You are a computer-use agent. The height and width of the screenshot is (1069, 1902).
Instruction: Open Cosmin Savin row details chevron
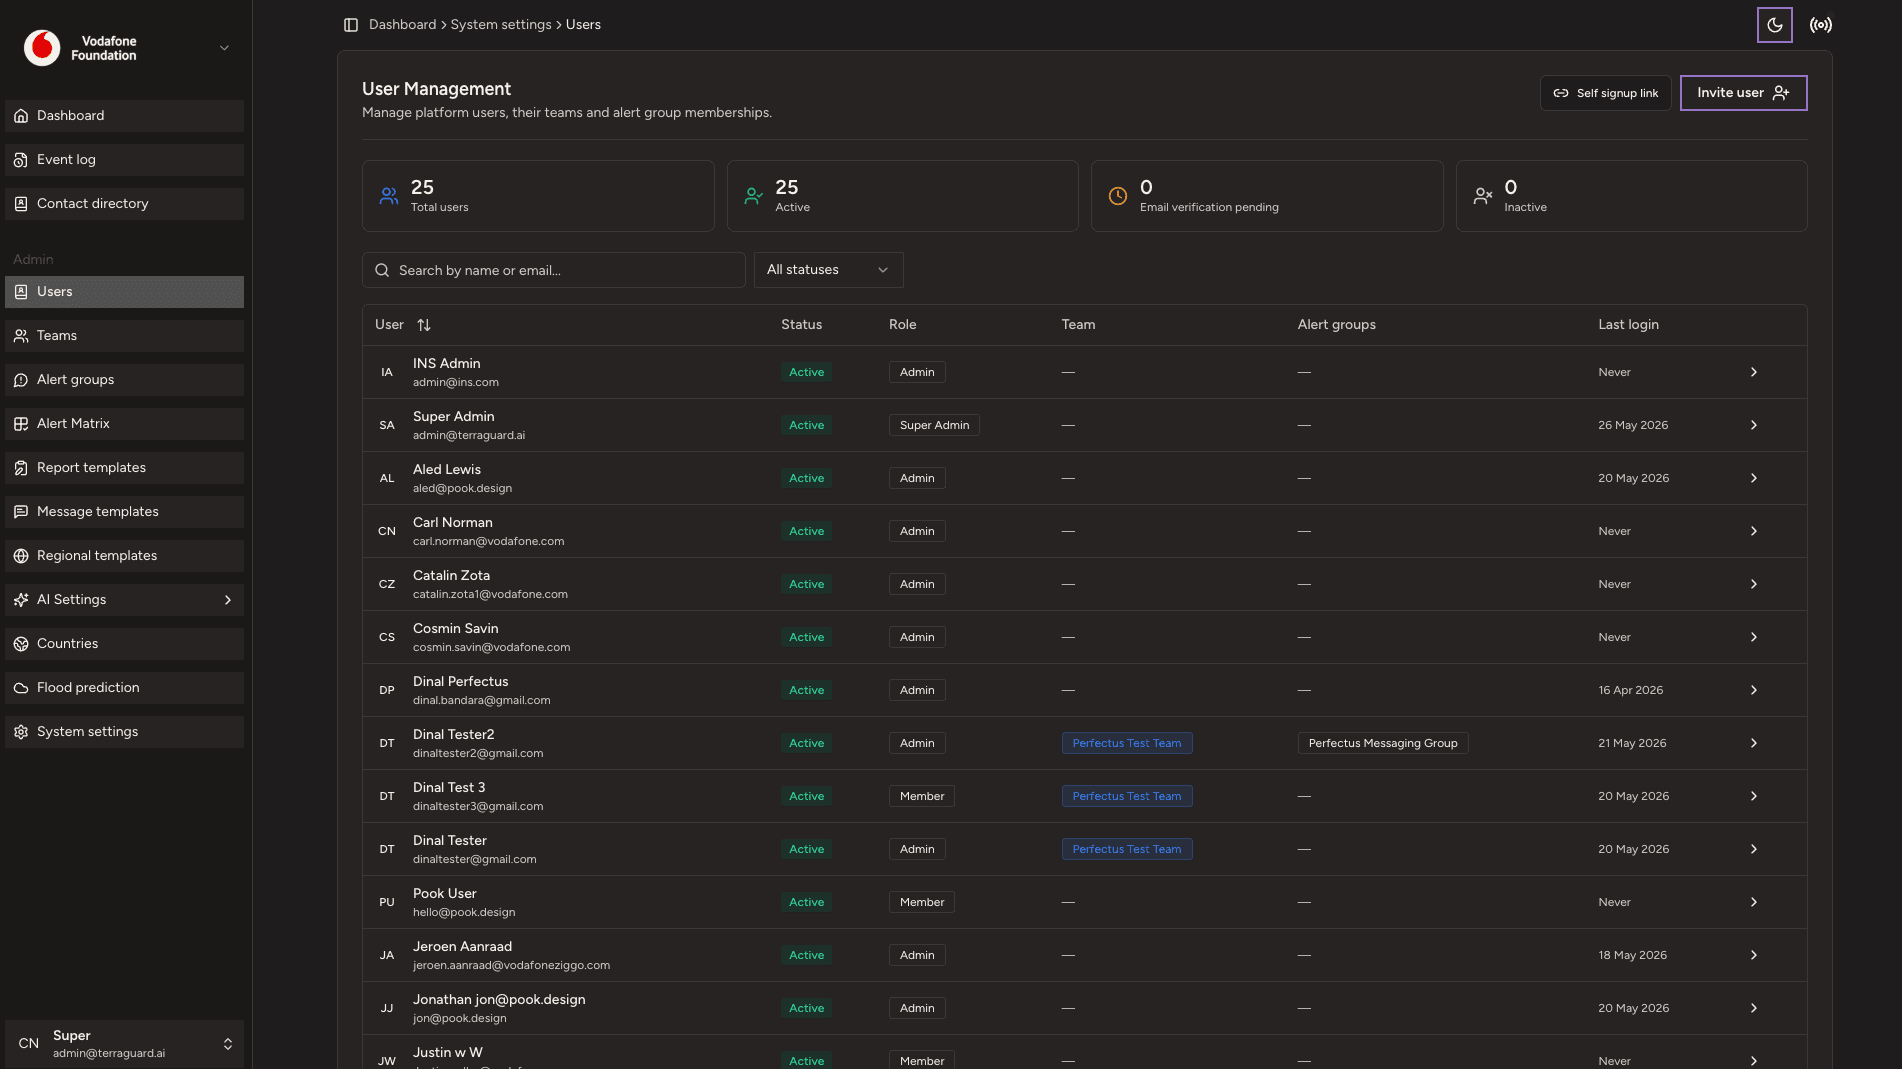pos(1754,637)
